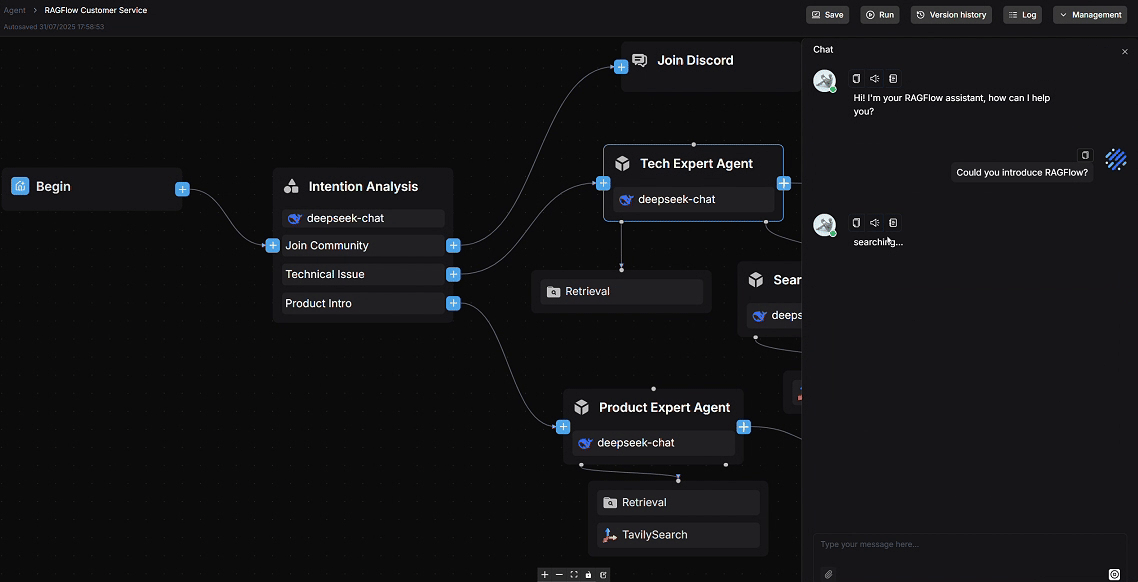Copy the RAGFlow assistant greeting message
This screenshot has width=1138, height=582.
point(856,79)
